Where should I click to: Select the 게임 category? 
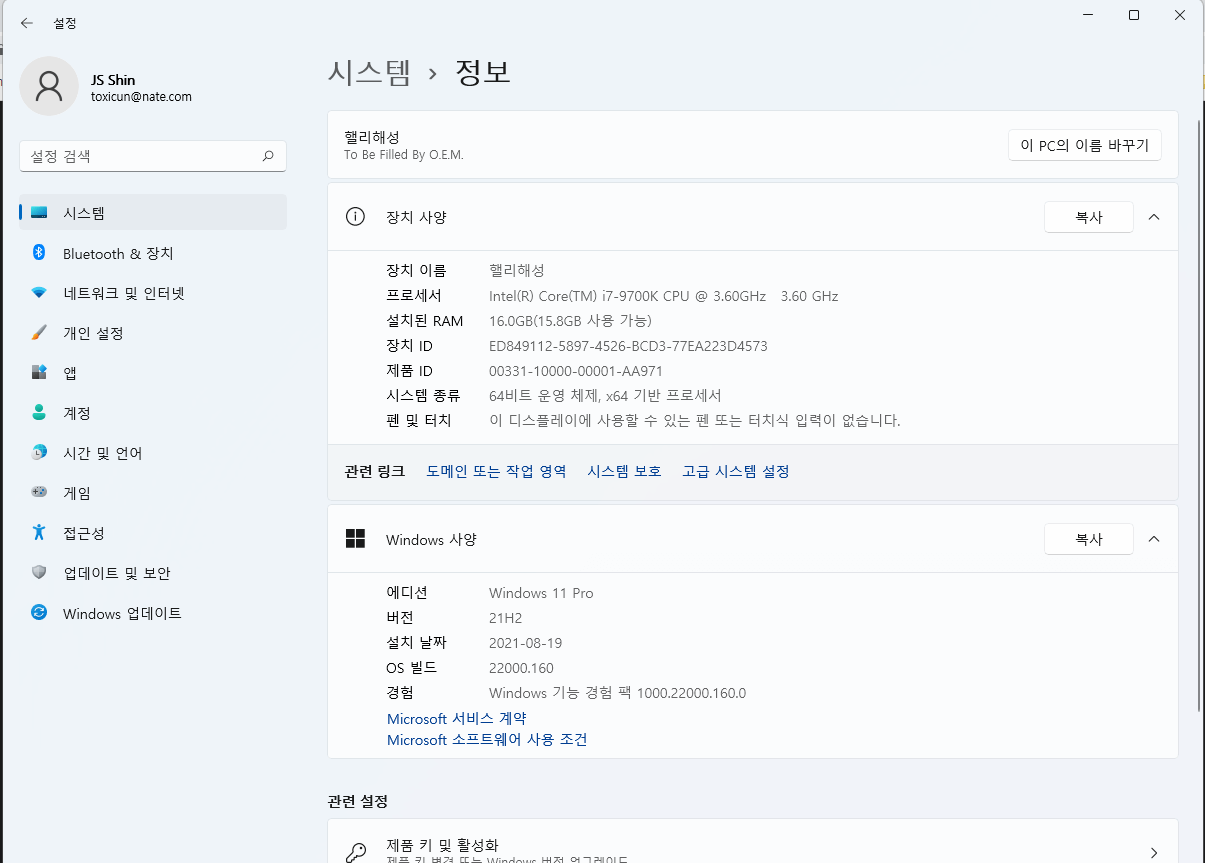tap(153, 493)
